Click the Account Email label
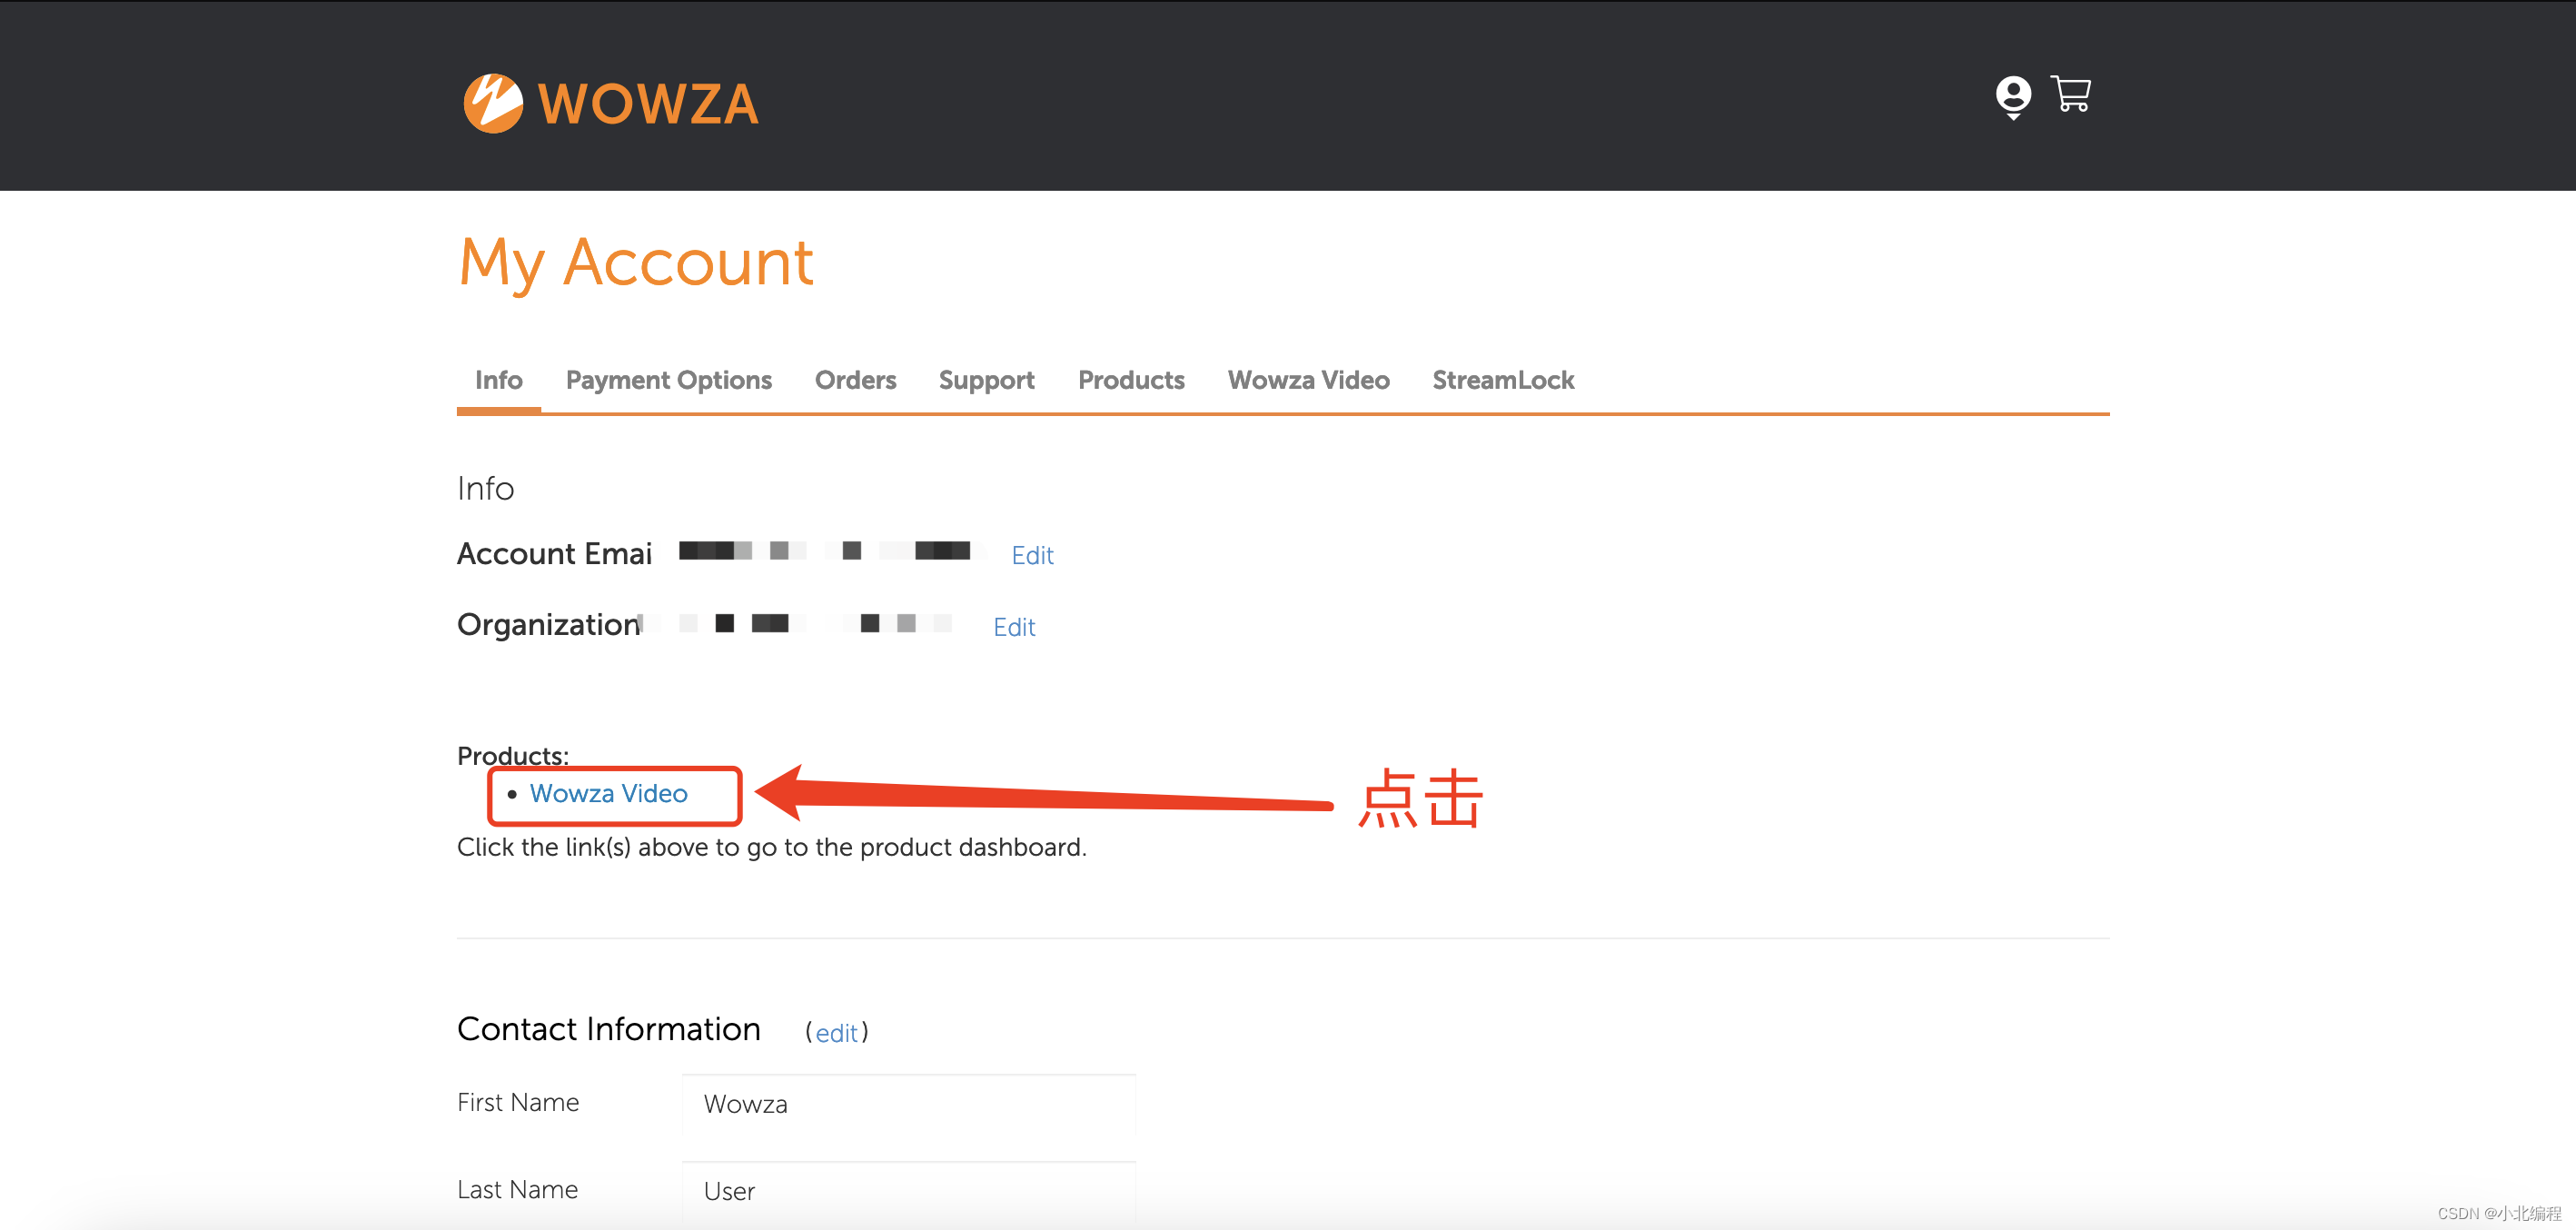 (x=554, y=554)
